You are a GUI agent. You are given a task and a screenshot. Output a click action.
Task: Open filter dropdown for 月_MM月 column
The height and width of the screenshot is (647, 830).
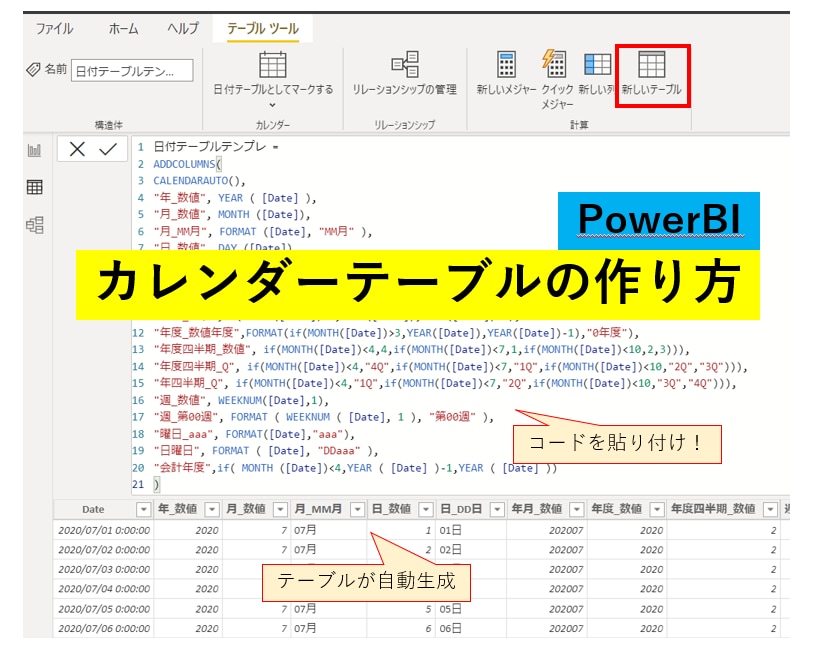358,509
